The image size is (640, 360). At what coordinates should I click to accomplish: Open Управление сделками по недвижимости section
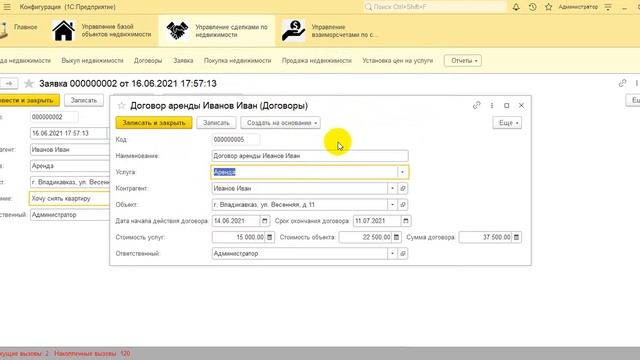(x=231, y=31)
